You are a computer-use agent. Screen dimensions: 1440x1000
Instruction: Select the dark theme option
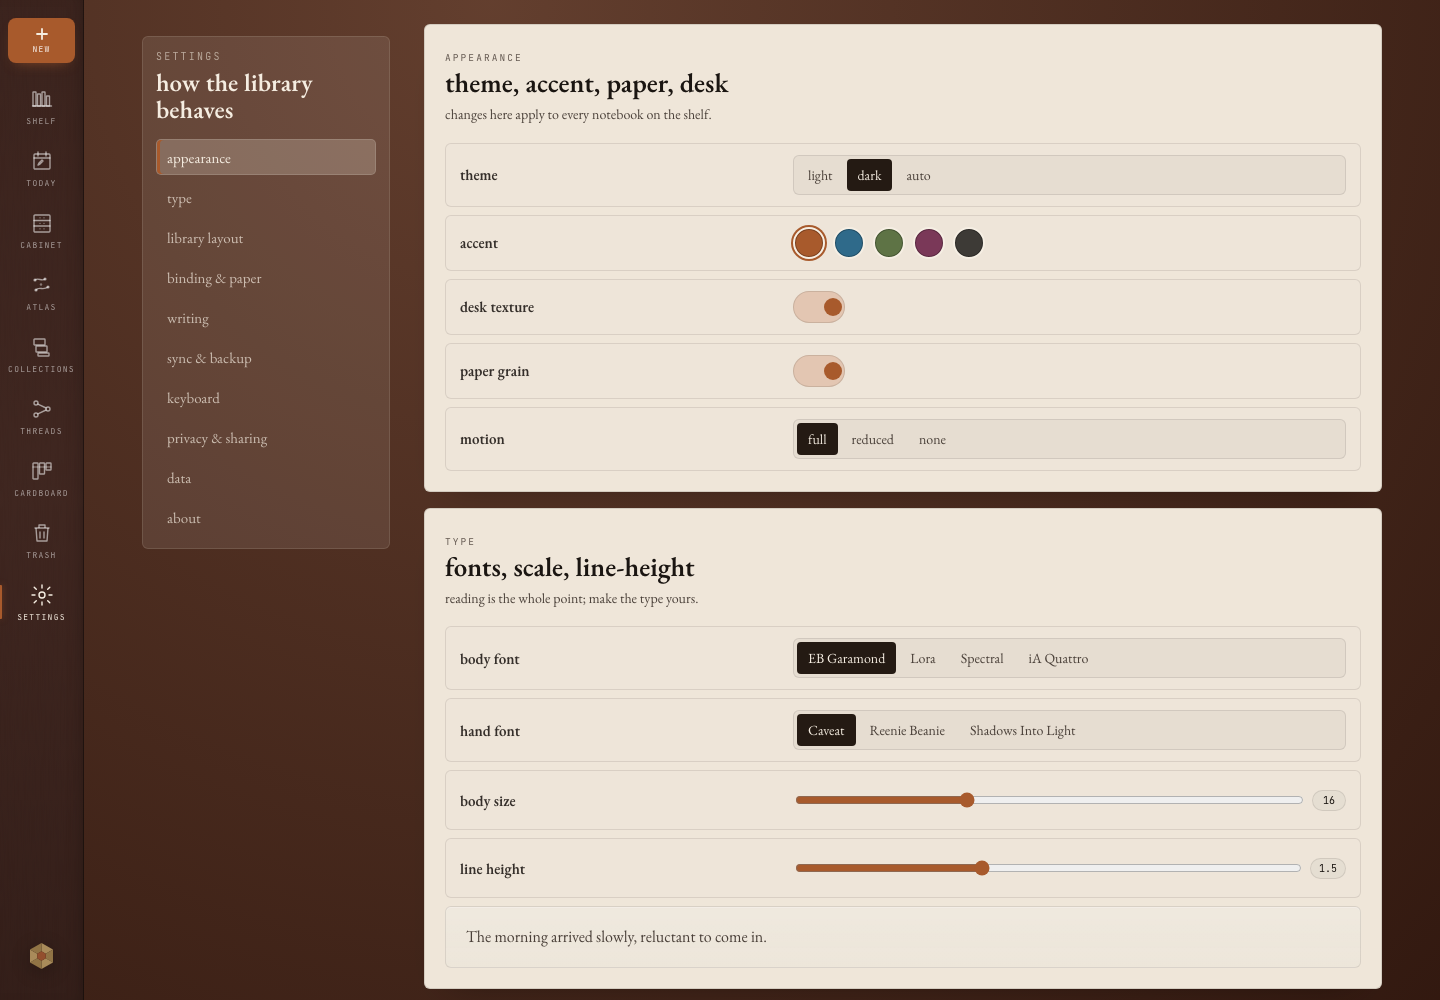point(869,175)
